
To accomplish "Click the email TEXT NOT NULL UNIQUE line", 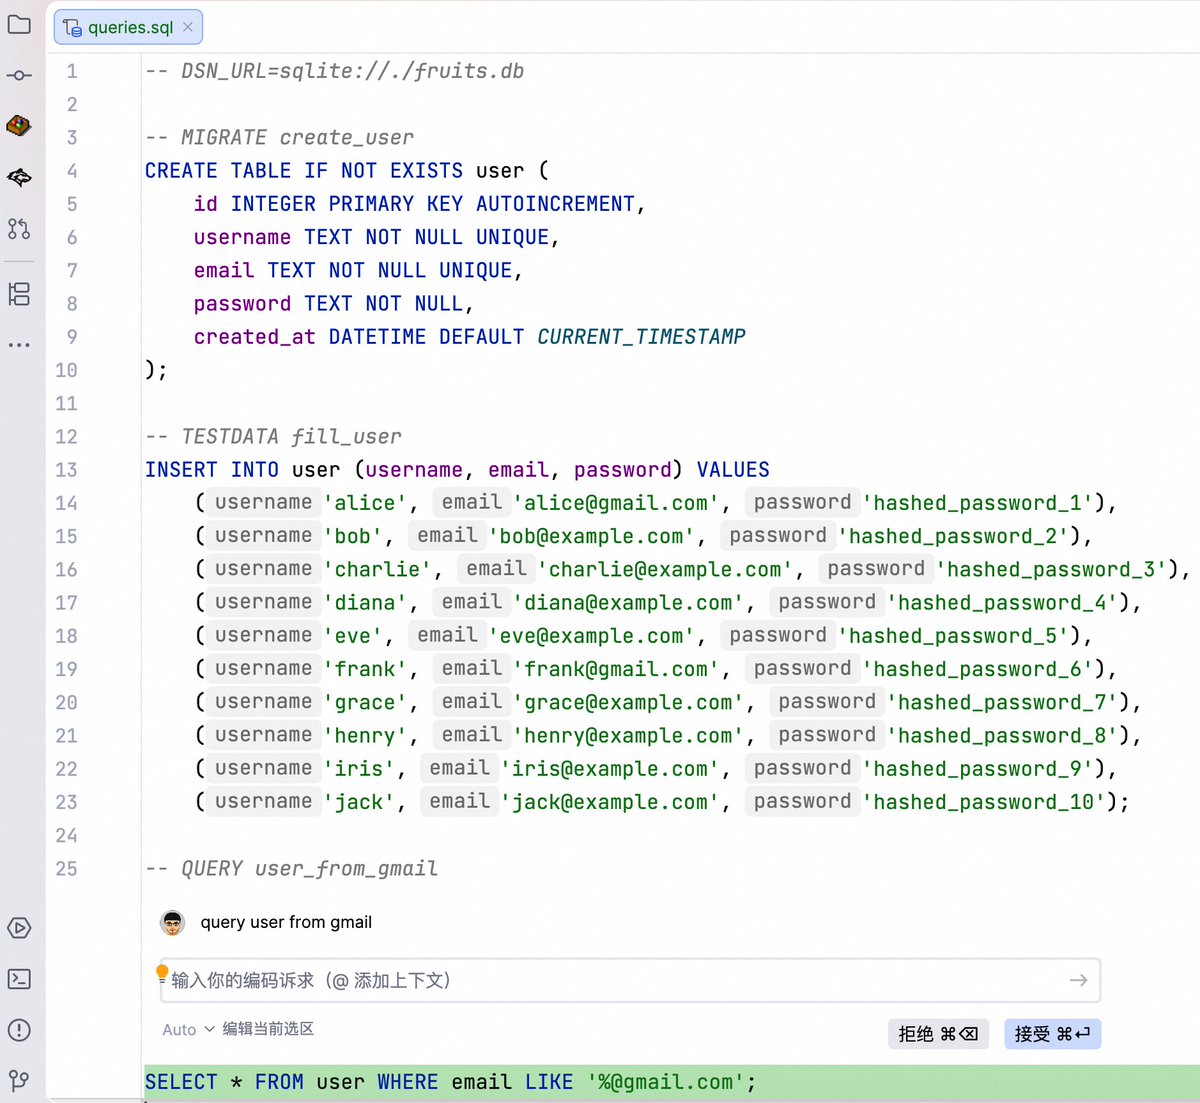I will (x=358, y=270).
